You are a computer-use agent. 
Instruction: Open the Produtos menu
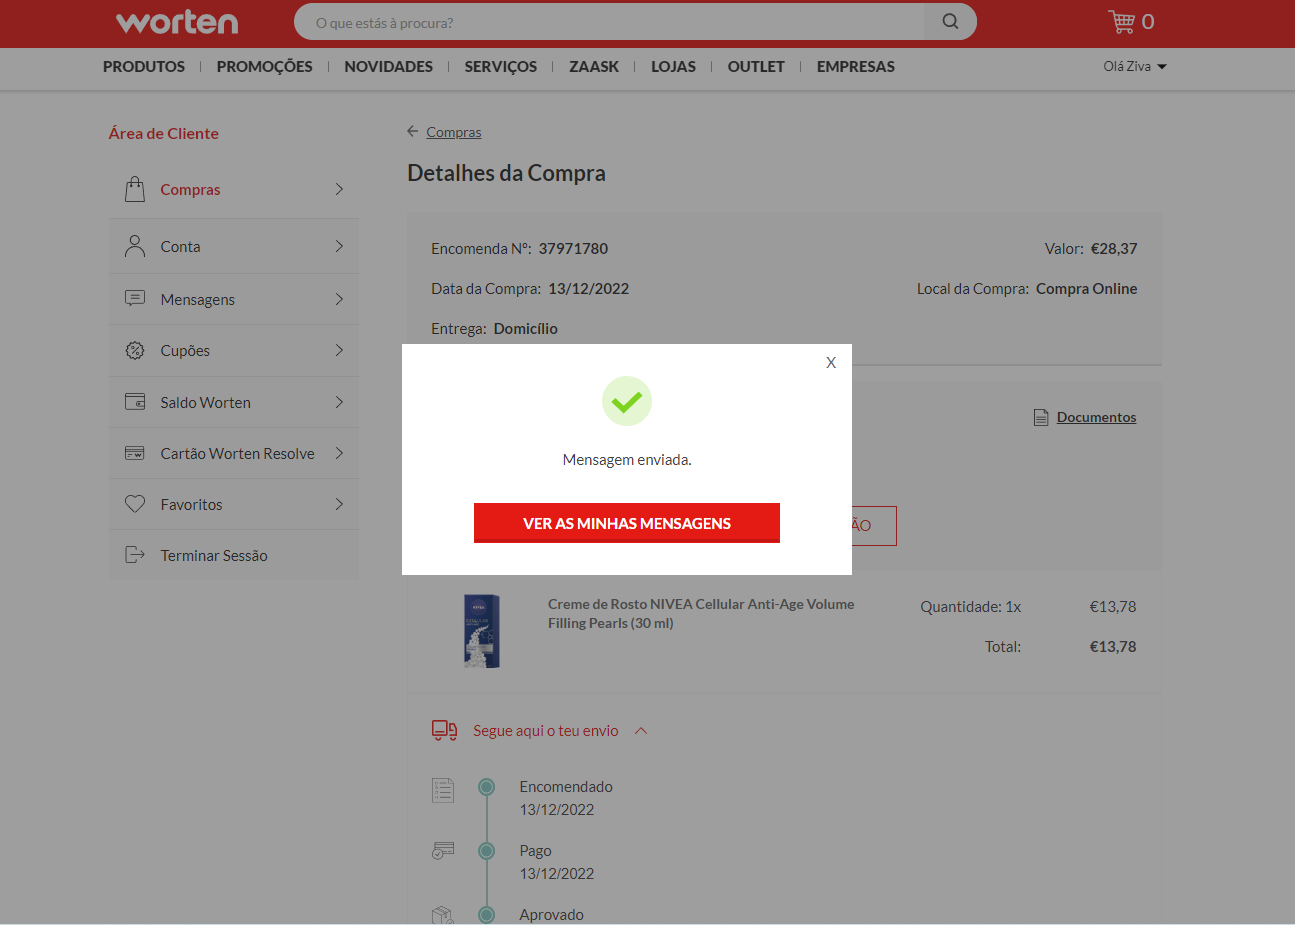(144, 67)
